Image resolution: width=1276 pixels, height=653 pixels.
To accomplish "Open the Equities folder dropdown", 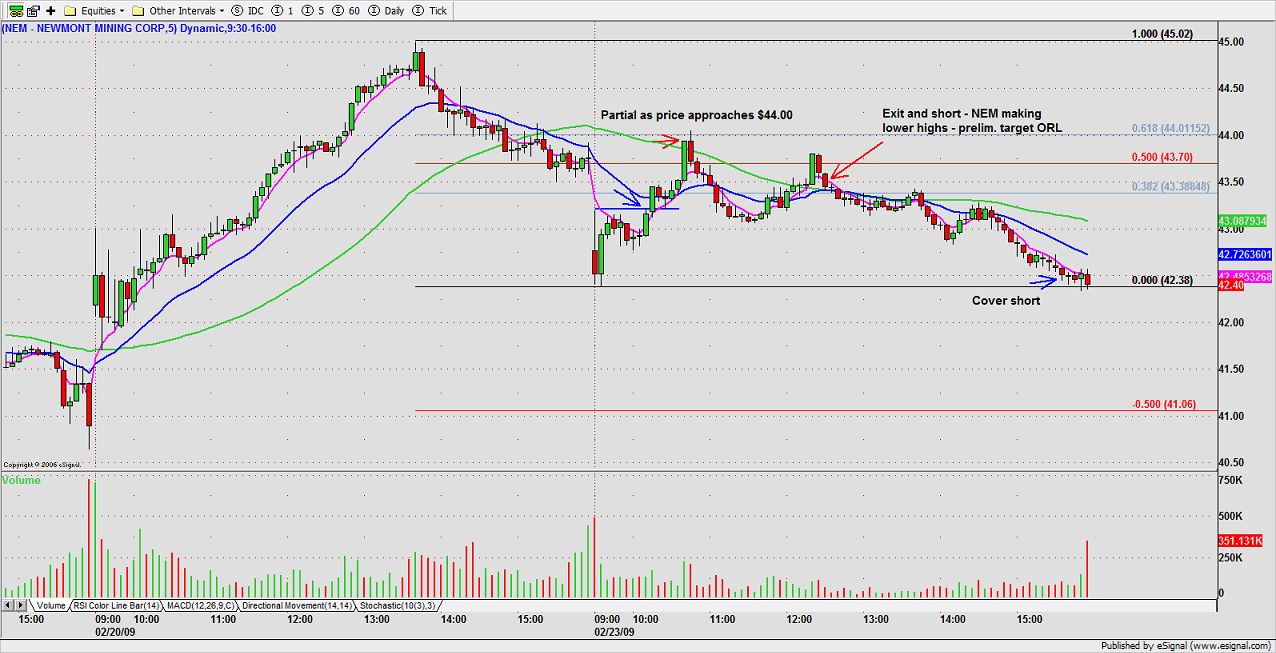I will pos(94,10).
